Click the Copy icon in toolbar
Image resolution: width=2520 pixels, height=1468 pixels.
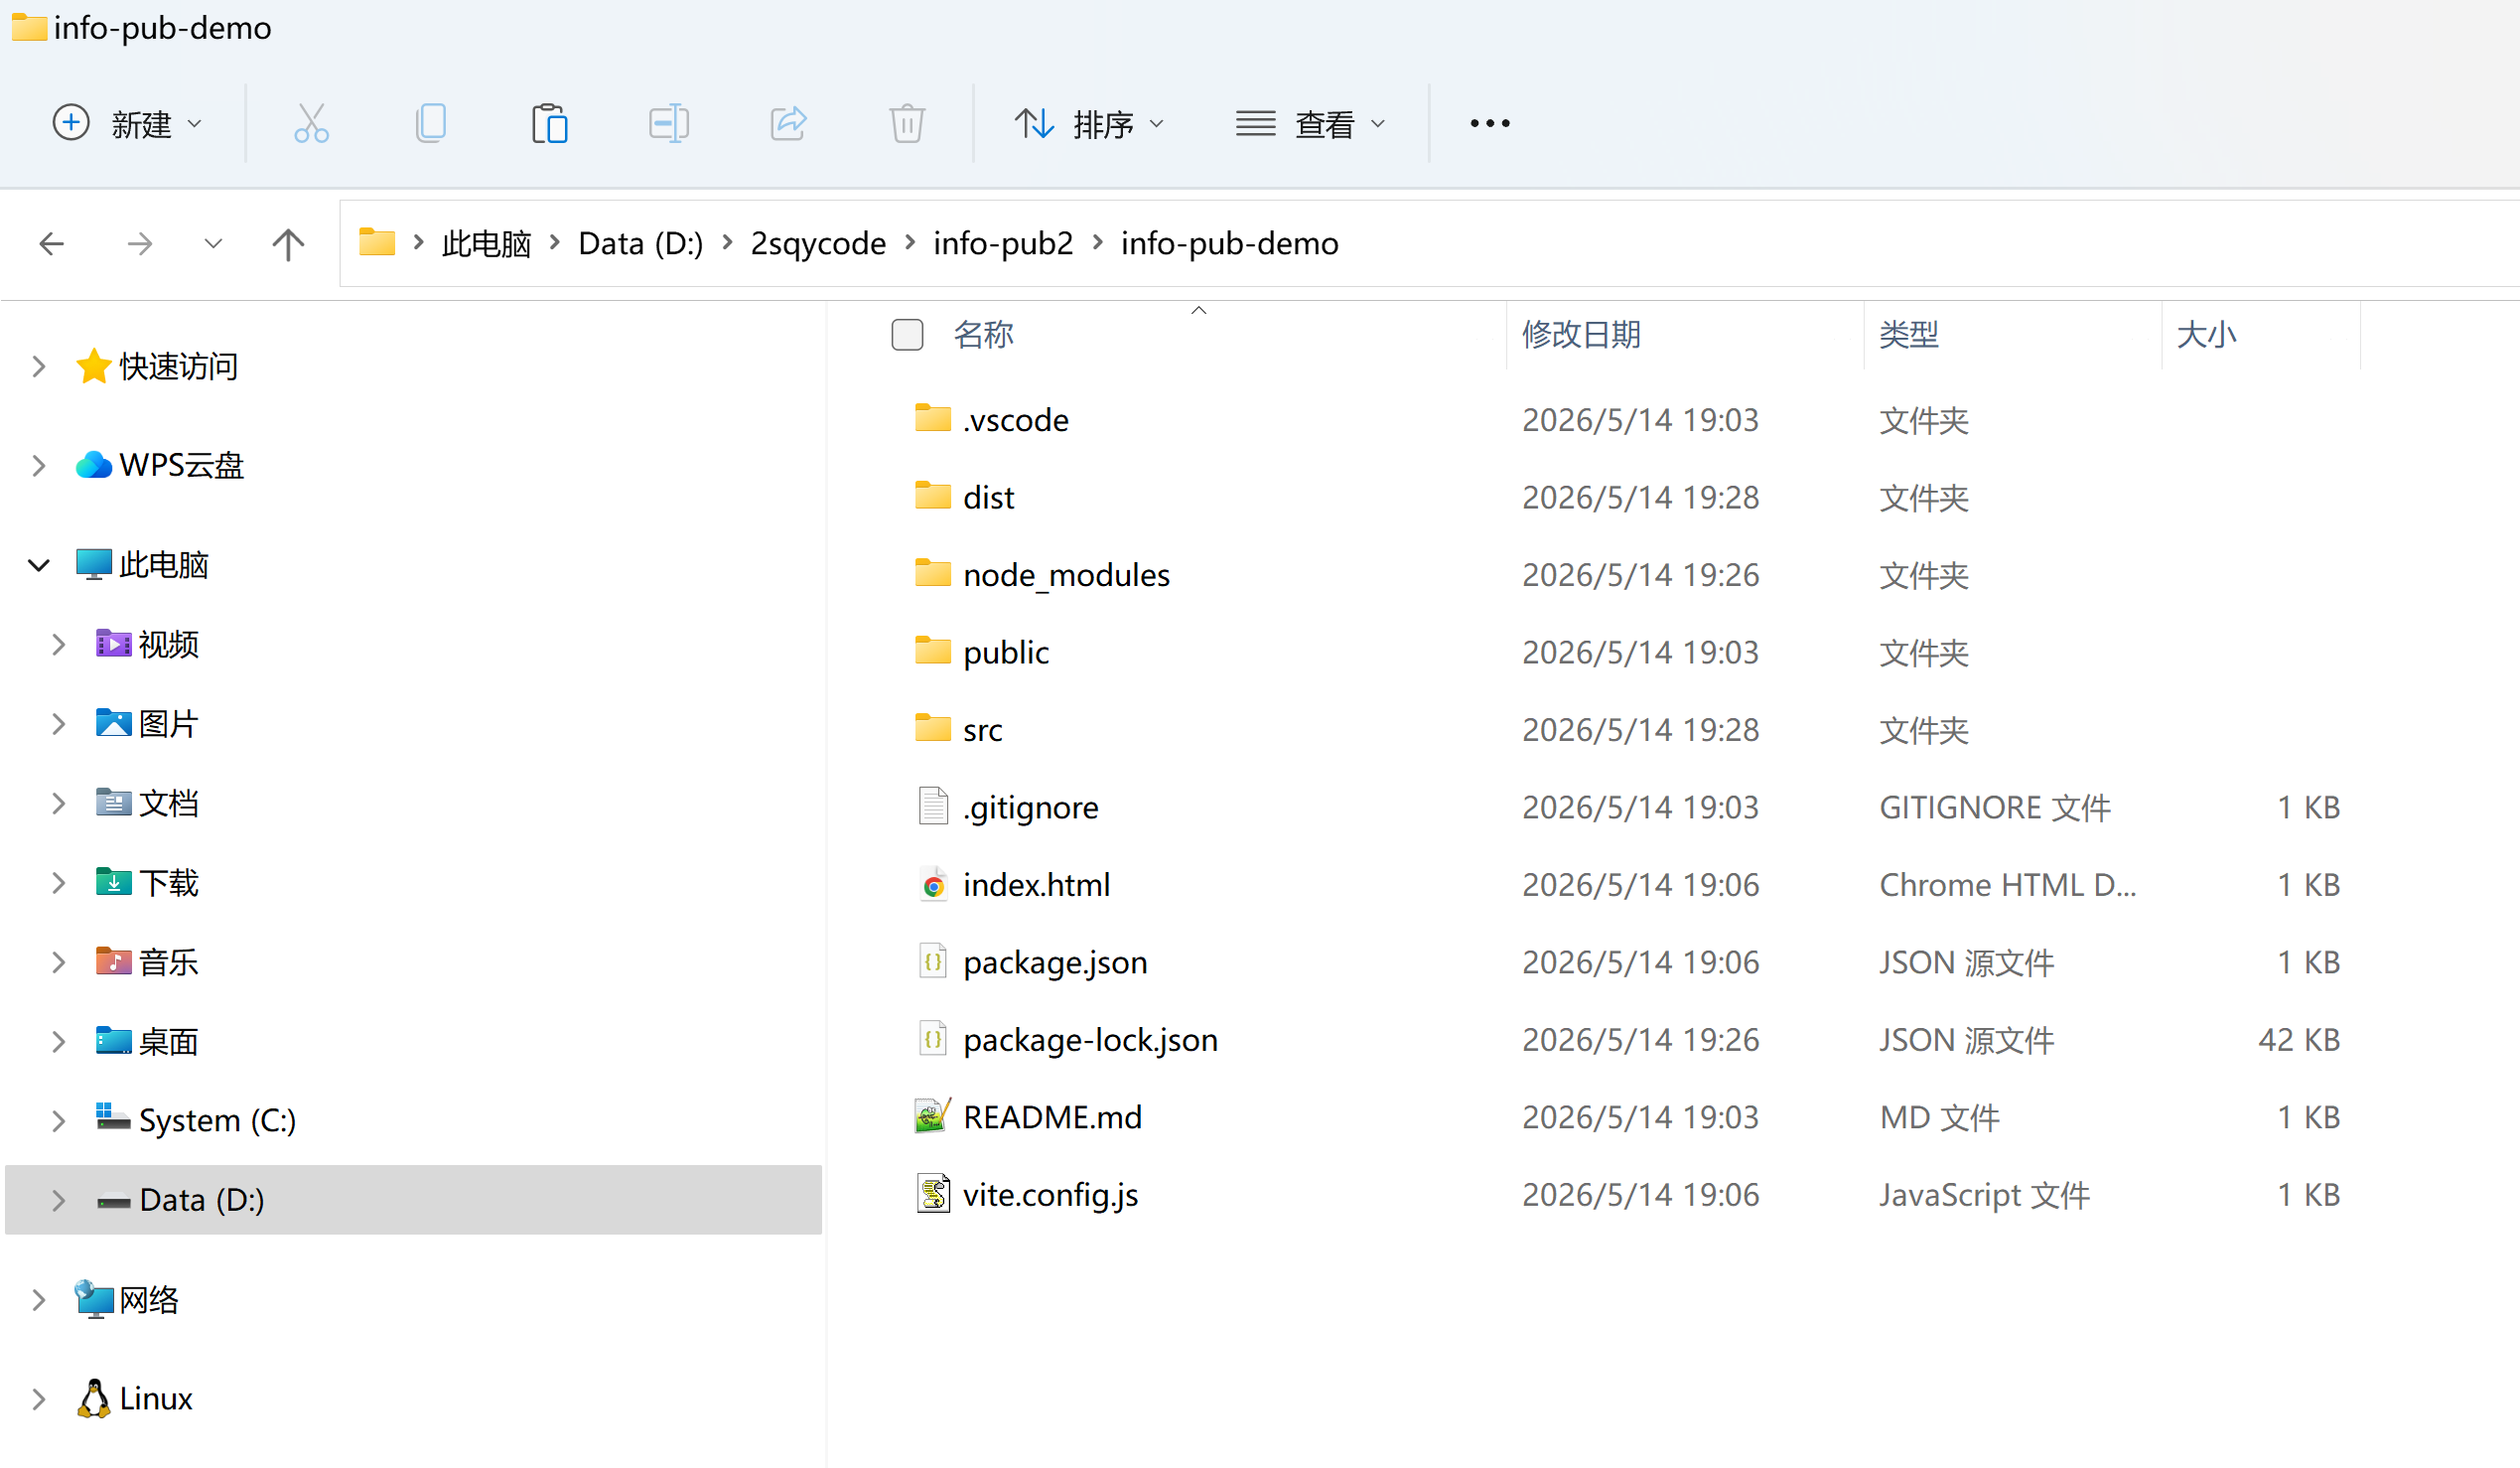tap(430, 124)
